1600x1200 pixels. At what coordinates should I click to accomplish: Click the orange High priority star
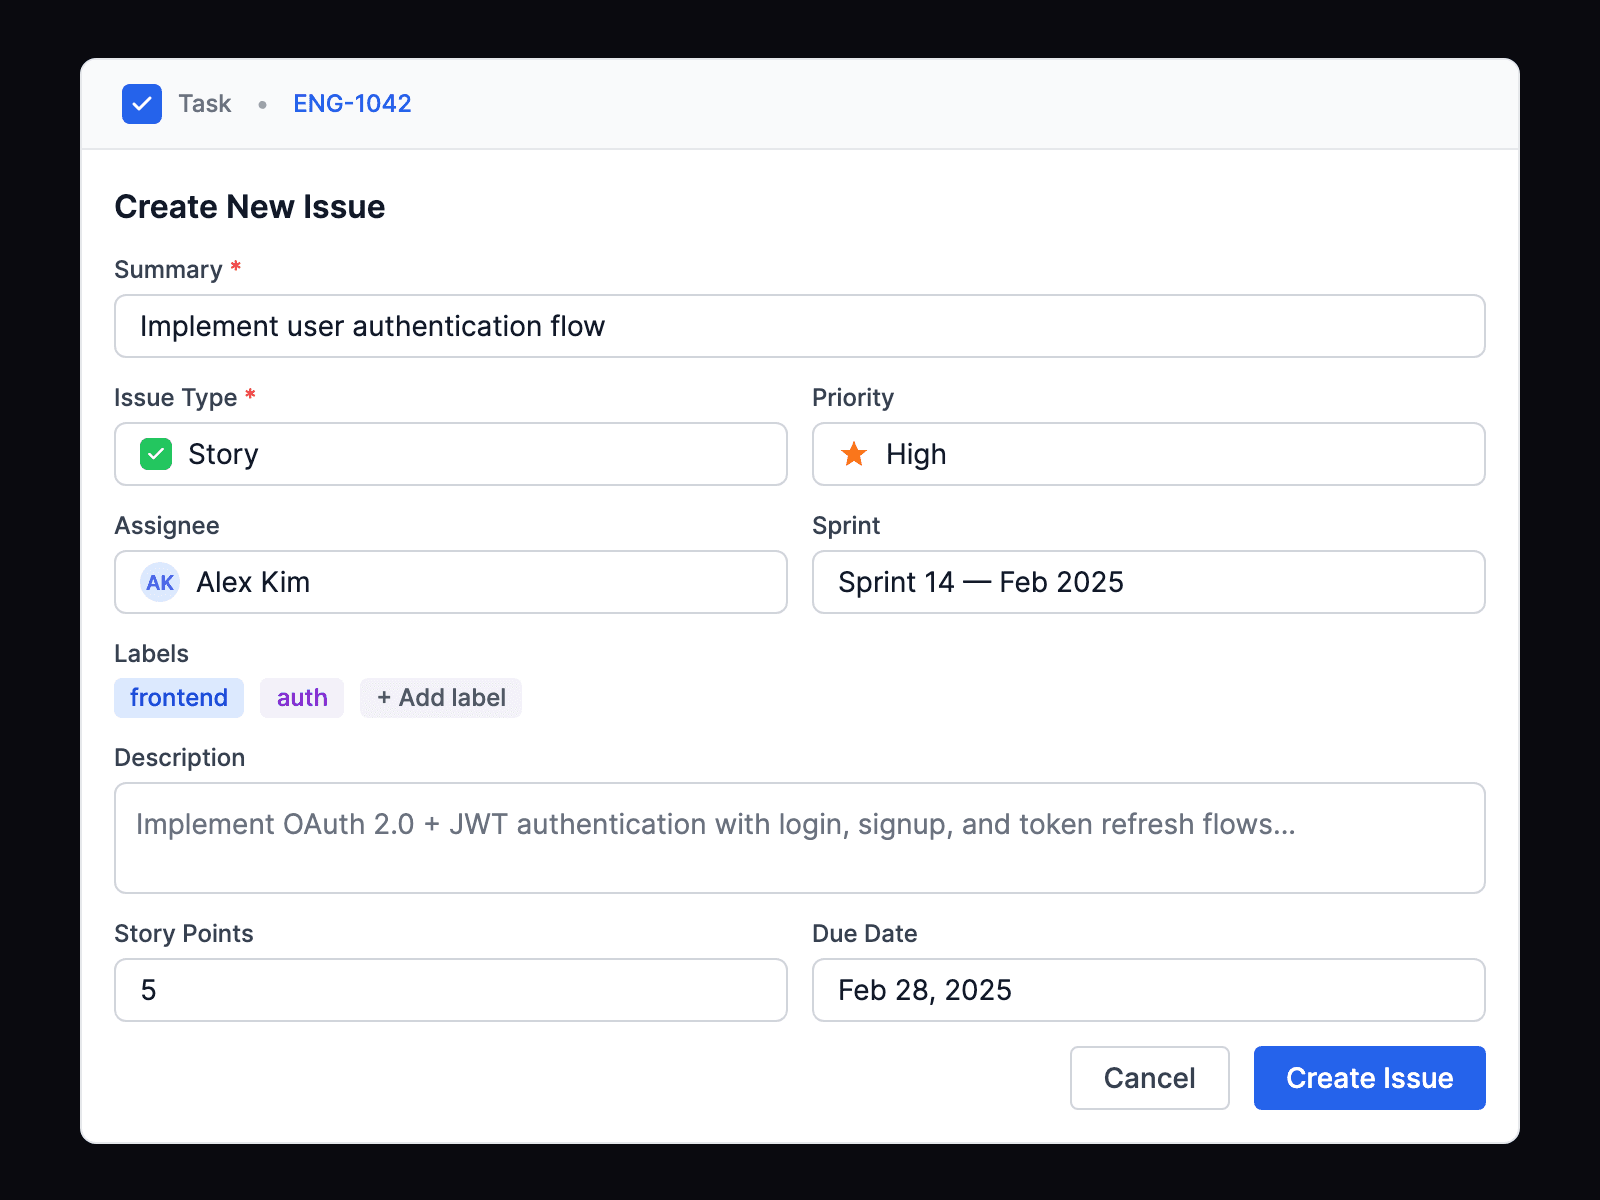854,454
